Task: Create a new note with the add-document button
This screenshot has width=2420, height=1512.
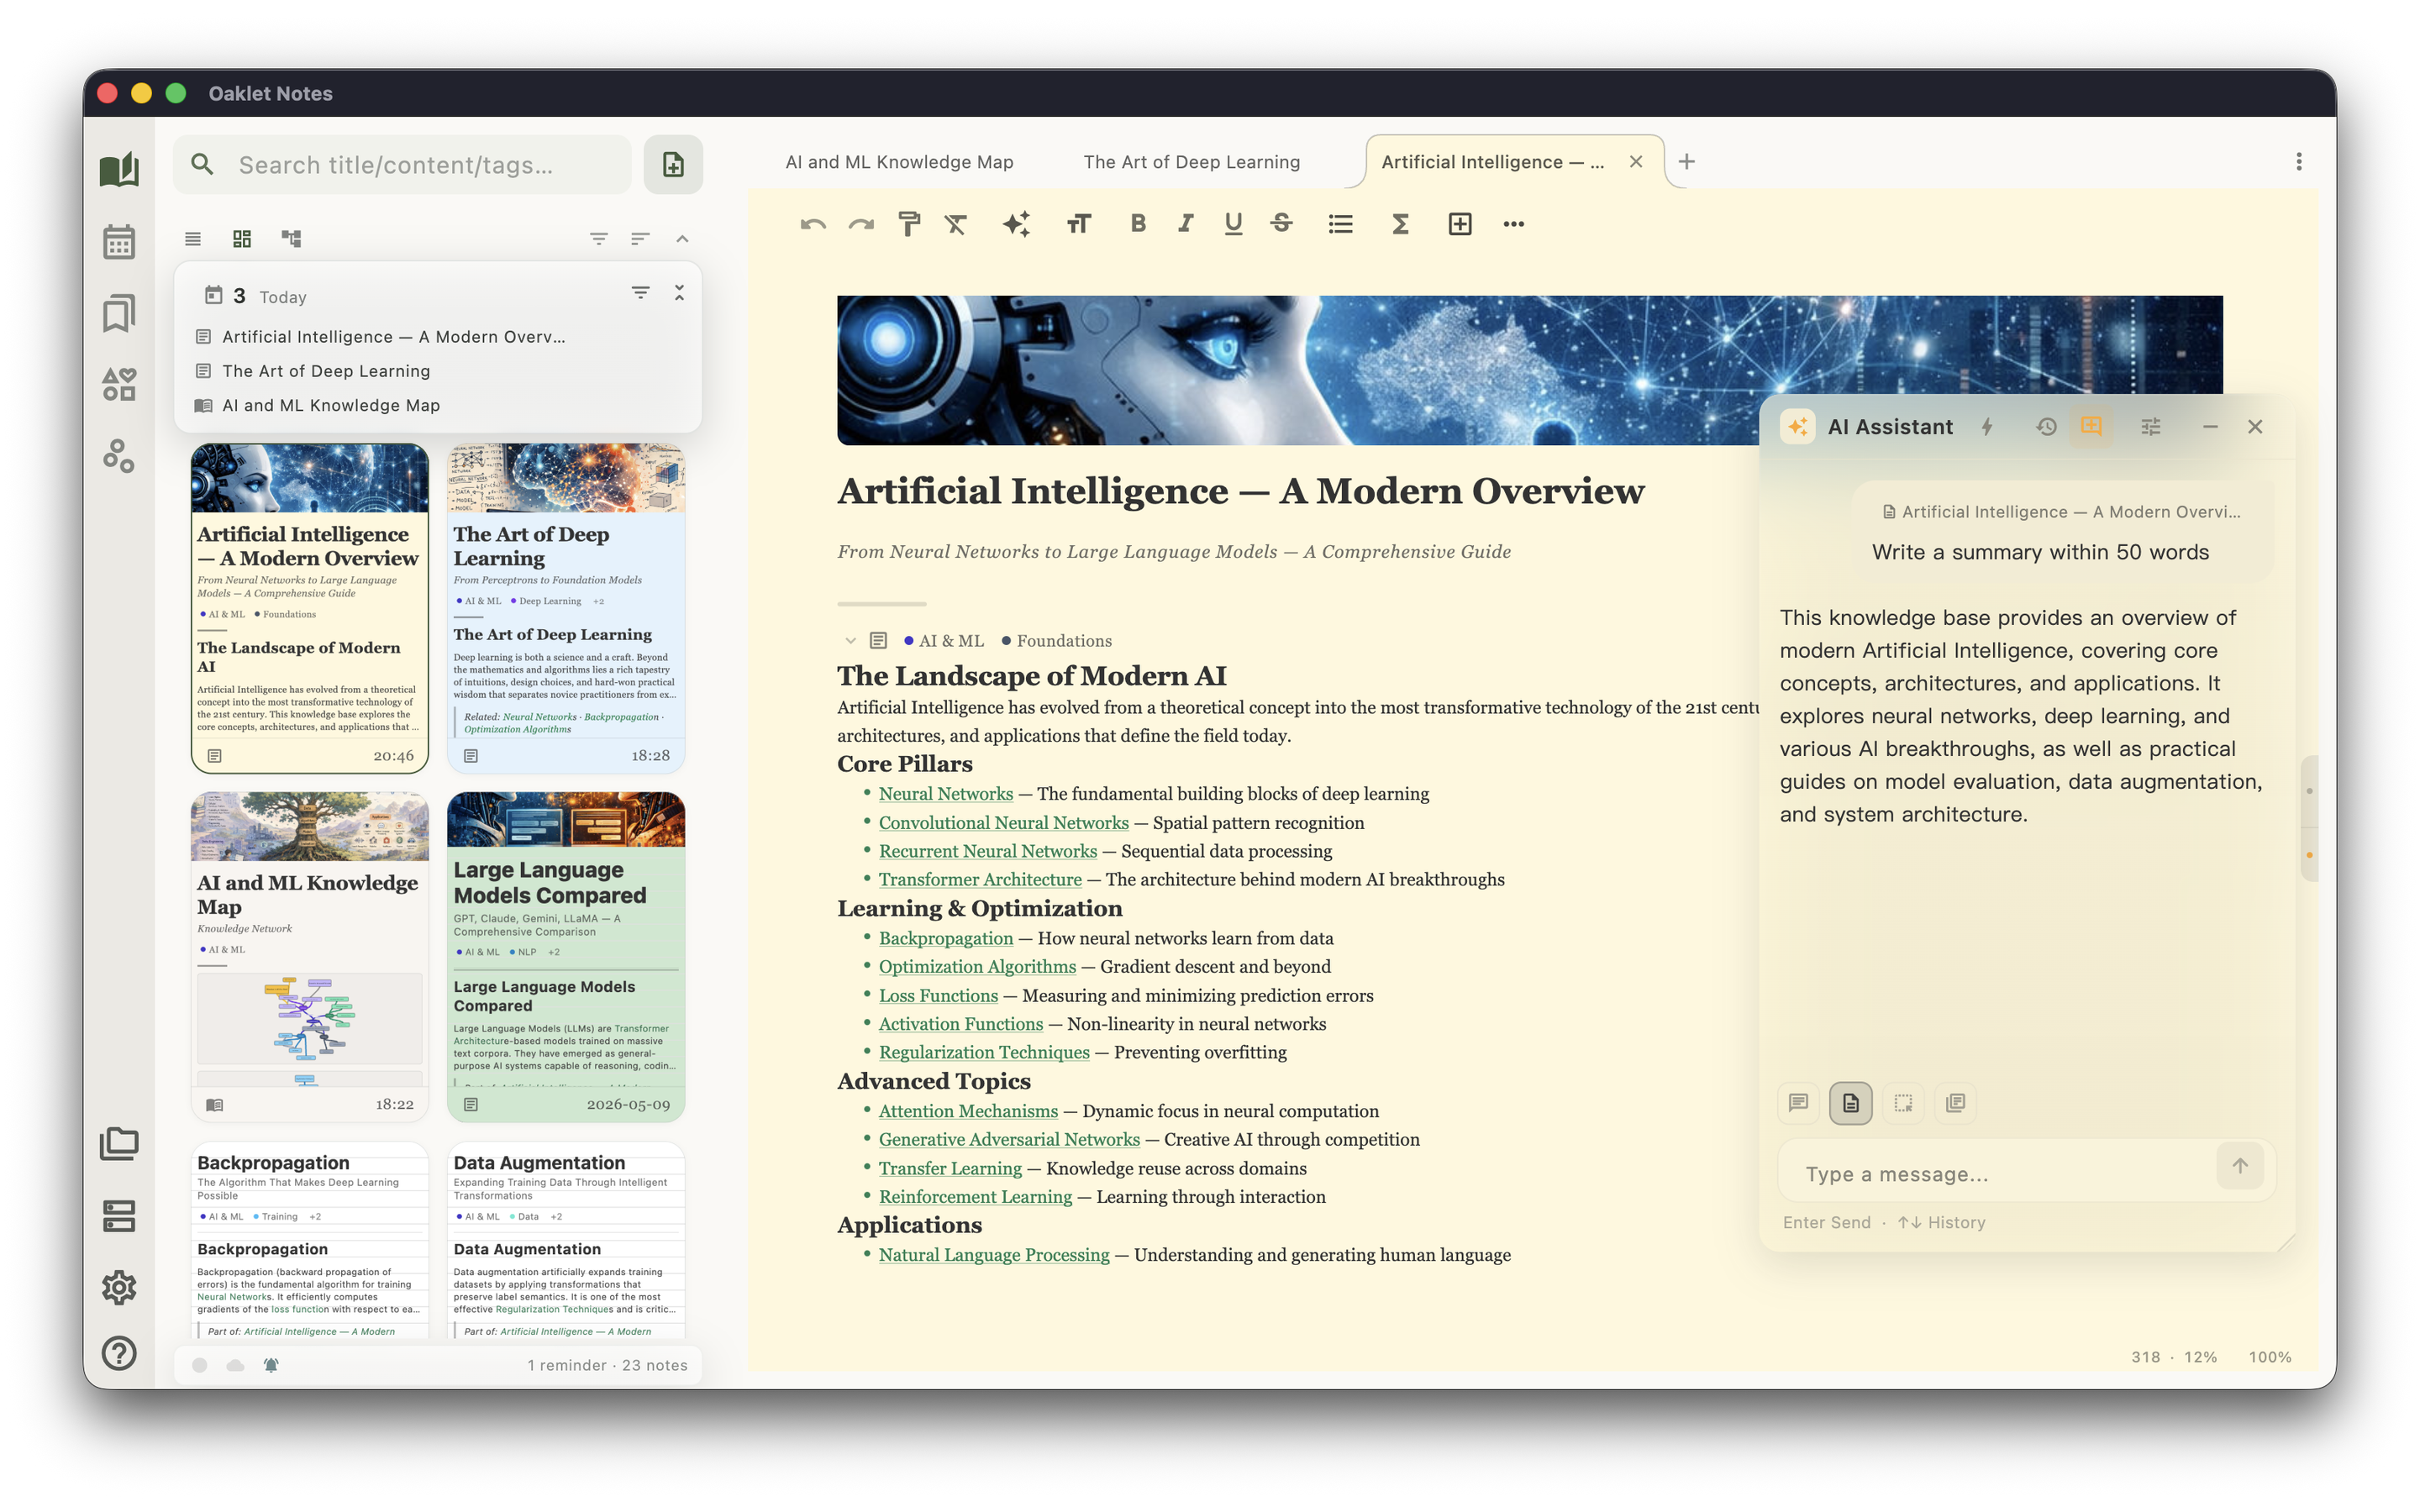Action: tap(673, 164)
